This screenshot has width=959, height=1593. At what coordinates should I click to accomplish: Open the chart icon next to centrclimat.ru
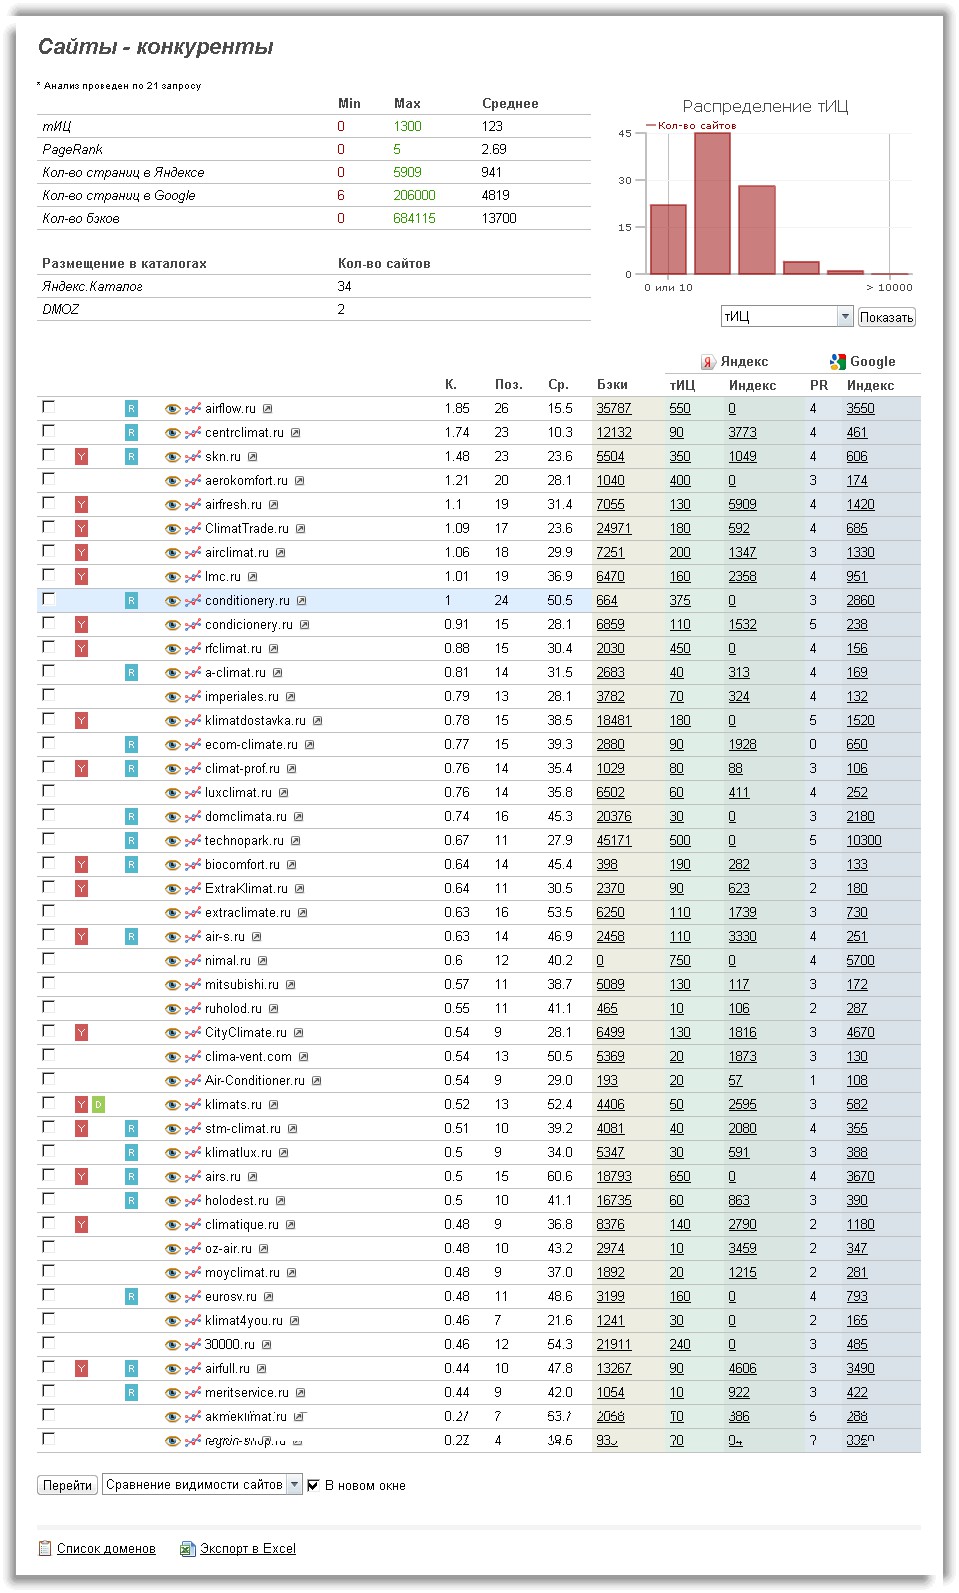point(193,433)
